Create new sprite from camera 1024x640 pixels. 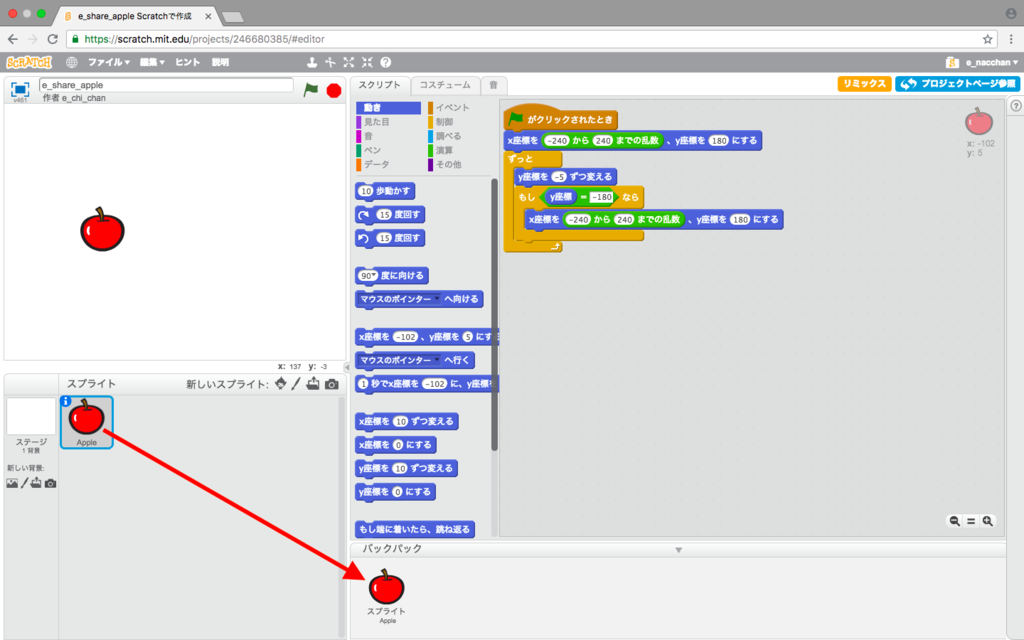click(332, 384)
